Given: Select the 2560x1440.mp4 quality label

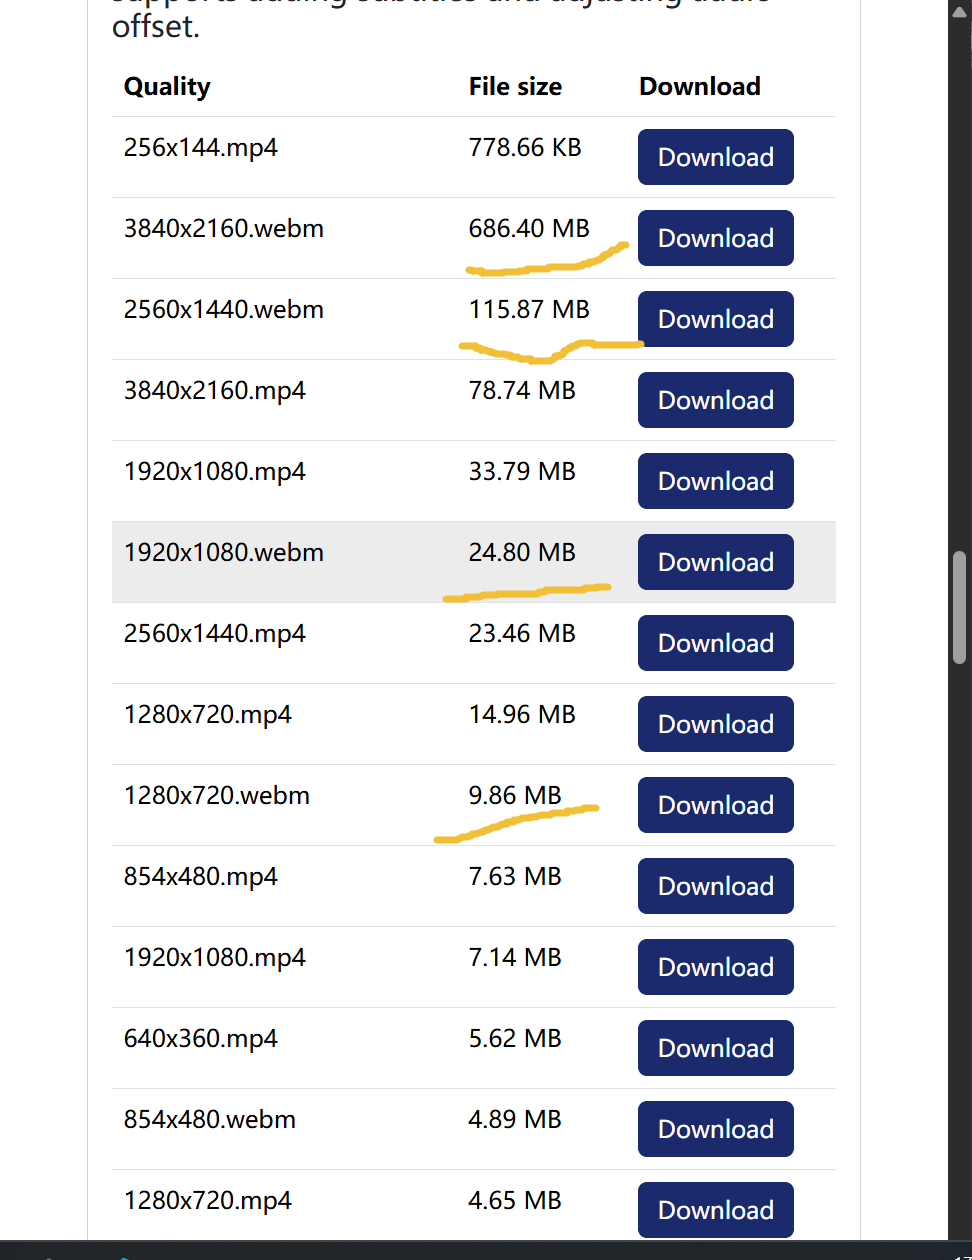Looking at the screenshot, I should click(x=215, y=634).
